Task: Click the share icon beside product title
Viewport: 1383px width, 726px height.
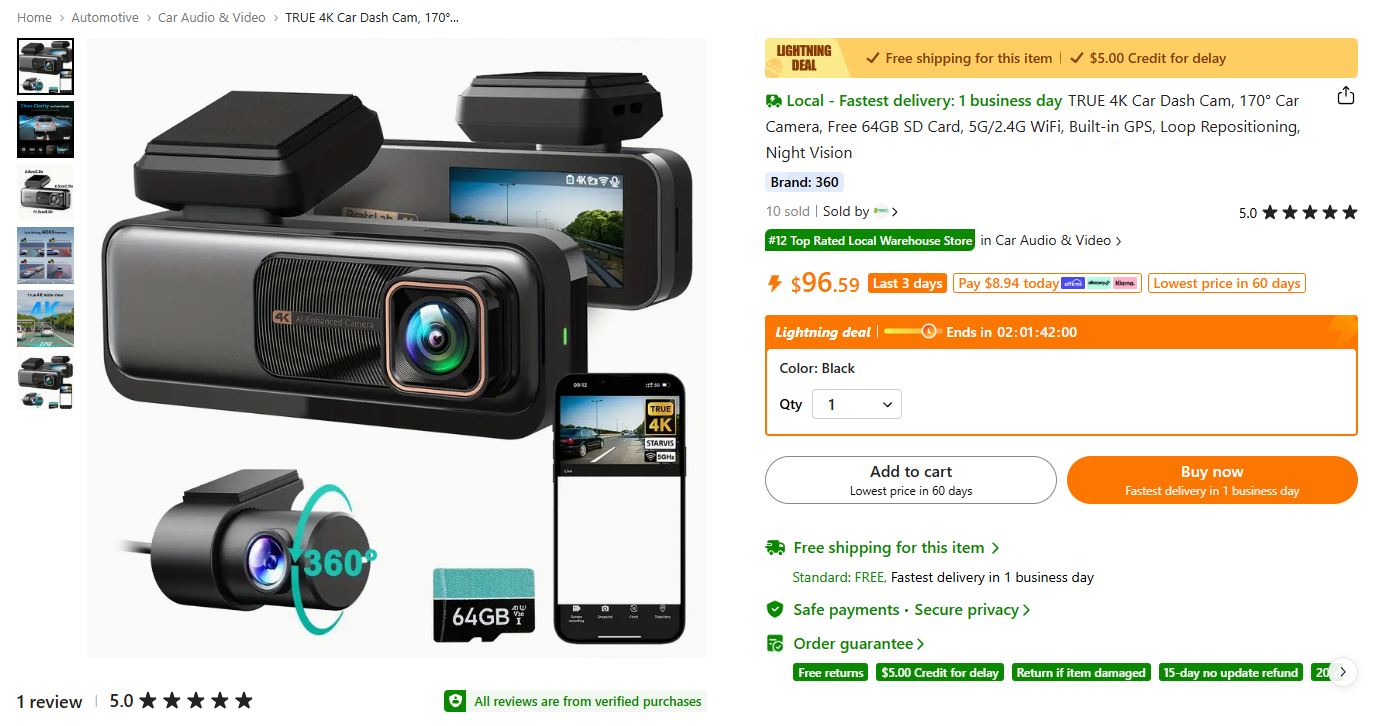Action: click(1346, 96)
